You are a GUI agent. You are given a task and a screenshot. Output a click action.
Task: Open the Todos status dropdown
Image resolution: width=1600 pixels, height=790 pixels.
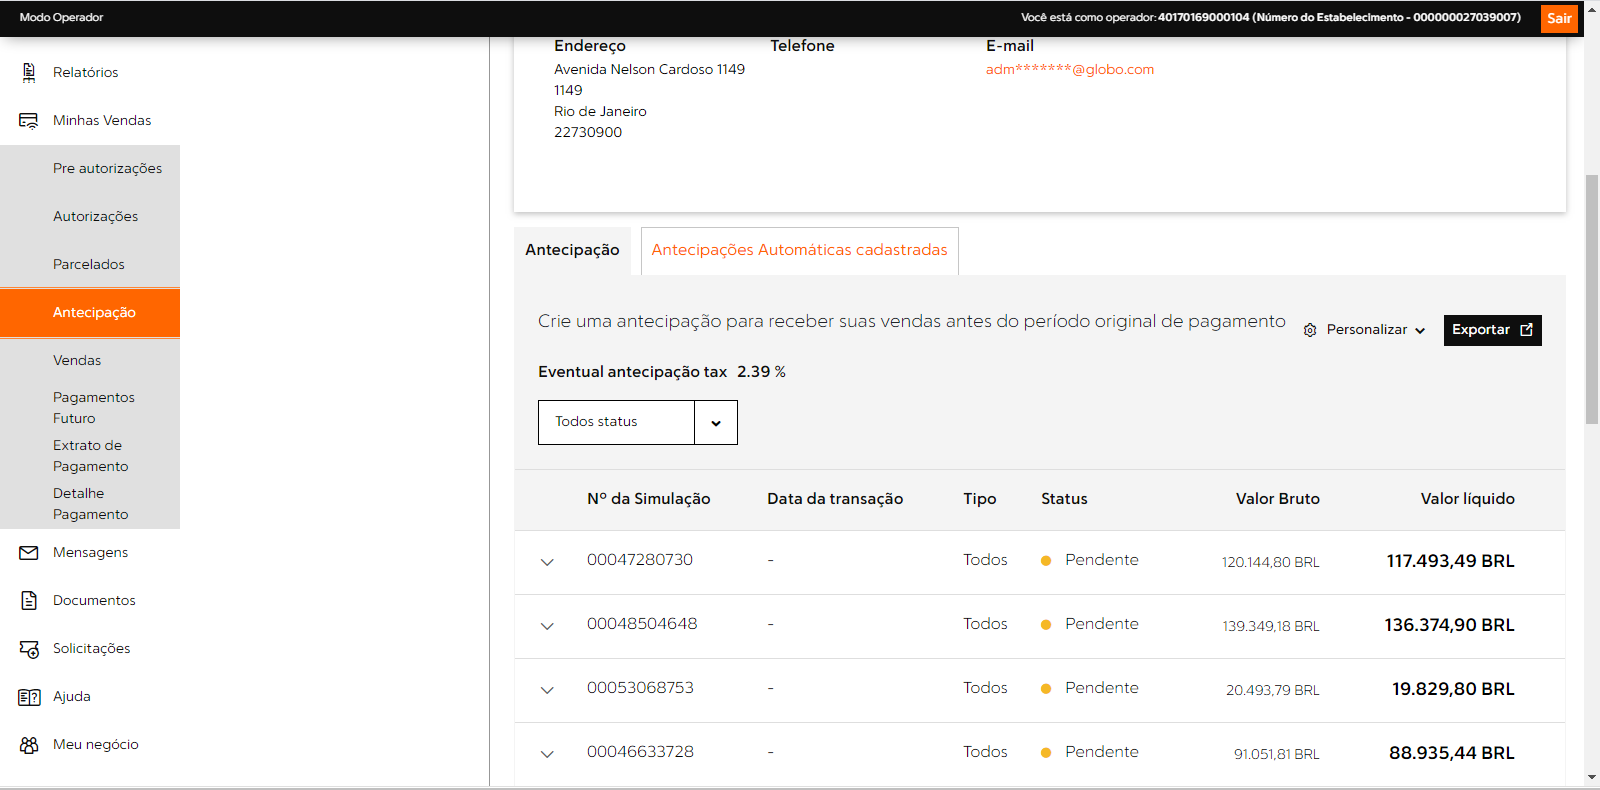click(x=638, y=422)
